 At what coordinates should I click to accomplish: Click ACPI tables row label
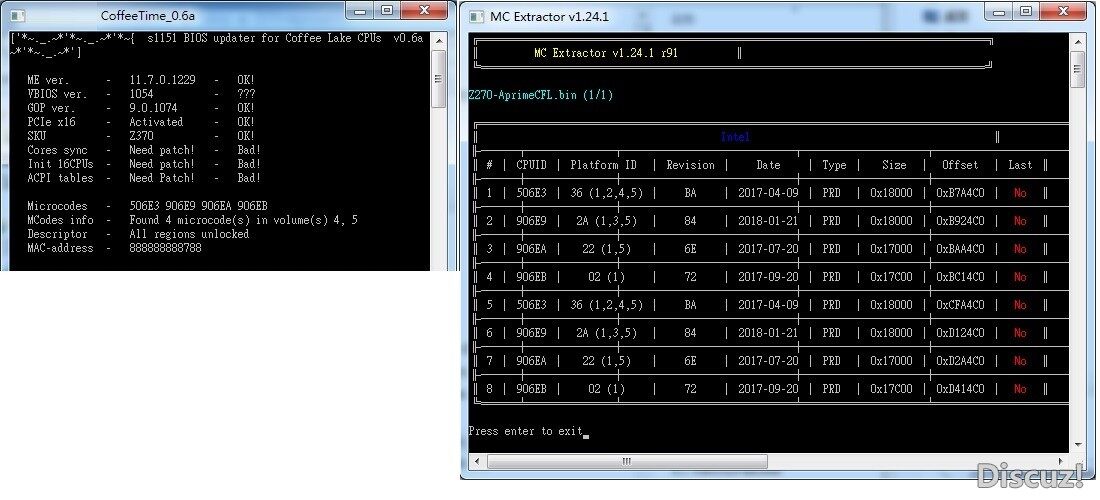point(60,178)
